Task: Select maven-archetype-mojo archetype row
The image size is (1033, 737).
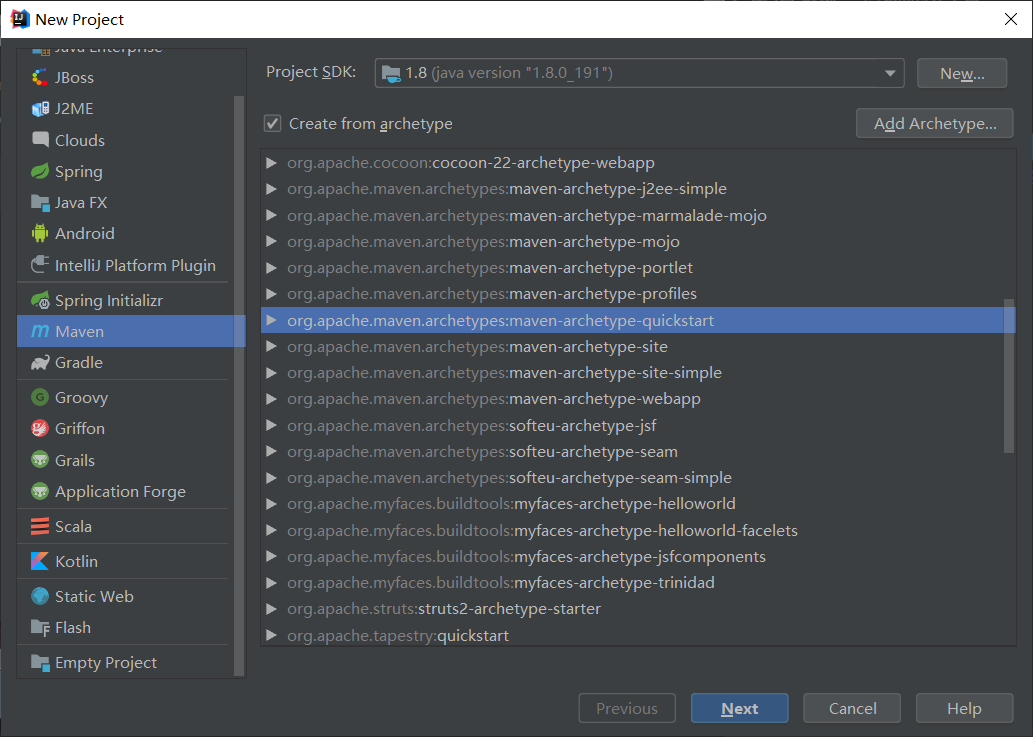Action: pyautogui.click(x=638, y=242)
